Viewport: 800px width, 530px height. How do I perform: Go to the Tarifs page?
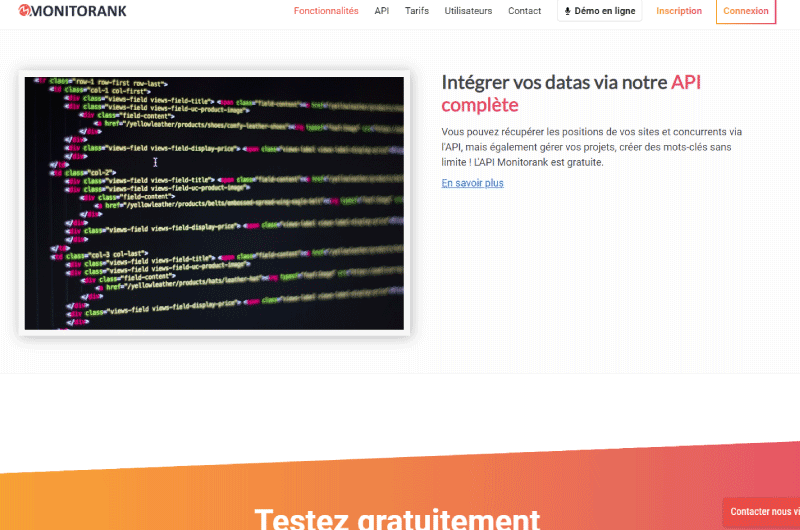[x=417, y=11]
